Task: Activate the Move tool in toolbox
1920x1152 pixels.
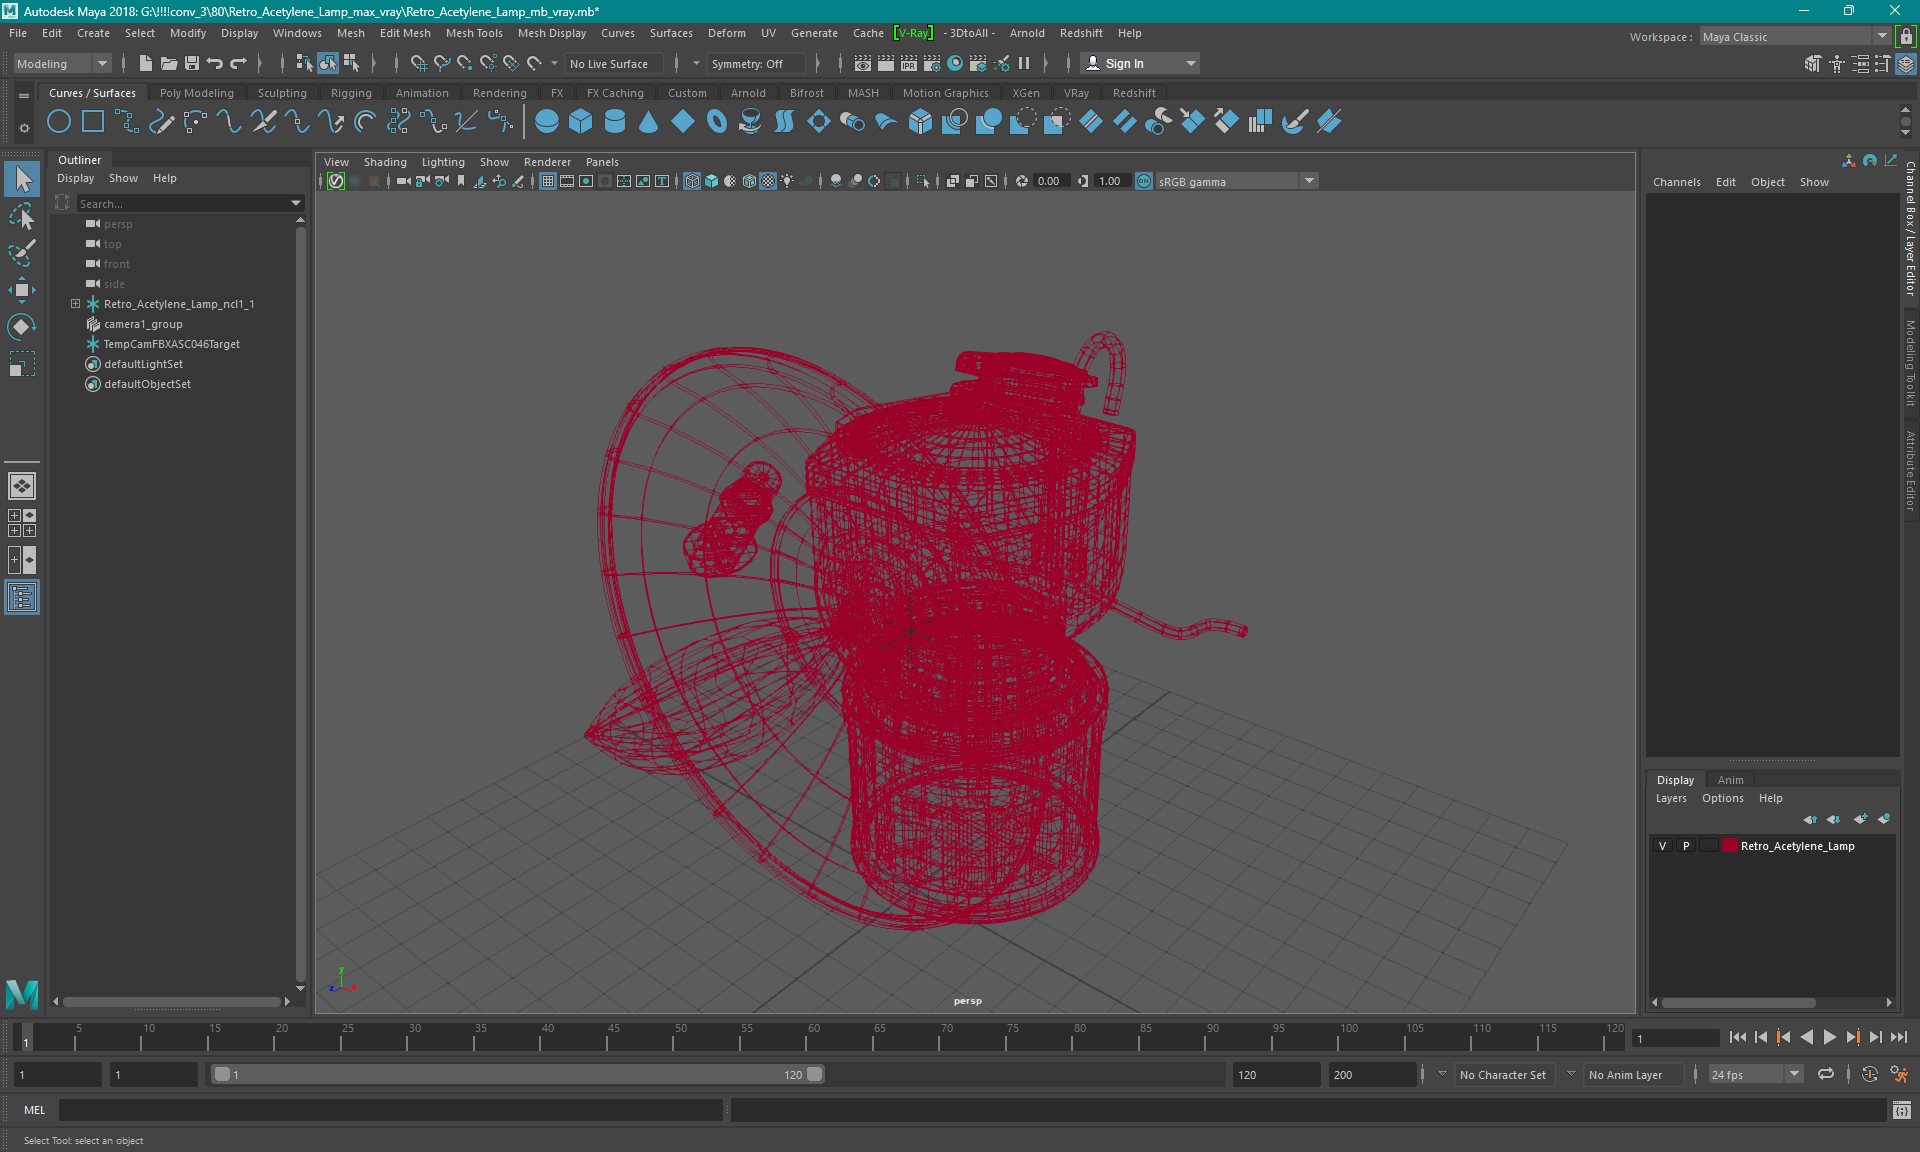Action: [22, 290]
